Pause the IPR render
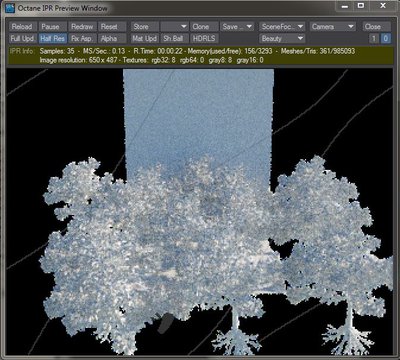 (53, 27)
